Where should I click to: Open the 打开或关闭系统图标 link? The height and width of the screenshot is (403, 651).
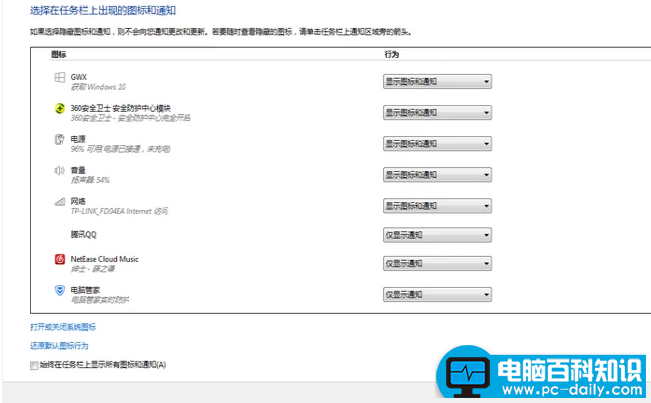click(63, 327)
